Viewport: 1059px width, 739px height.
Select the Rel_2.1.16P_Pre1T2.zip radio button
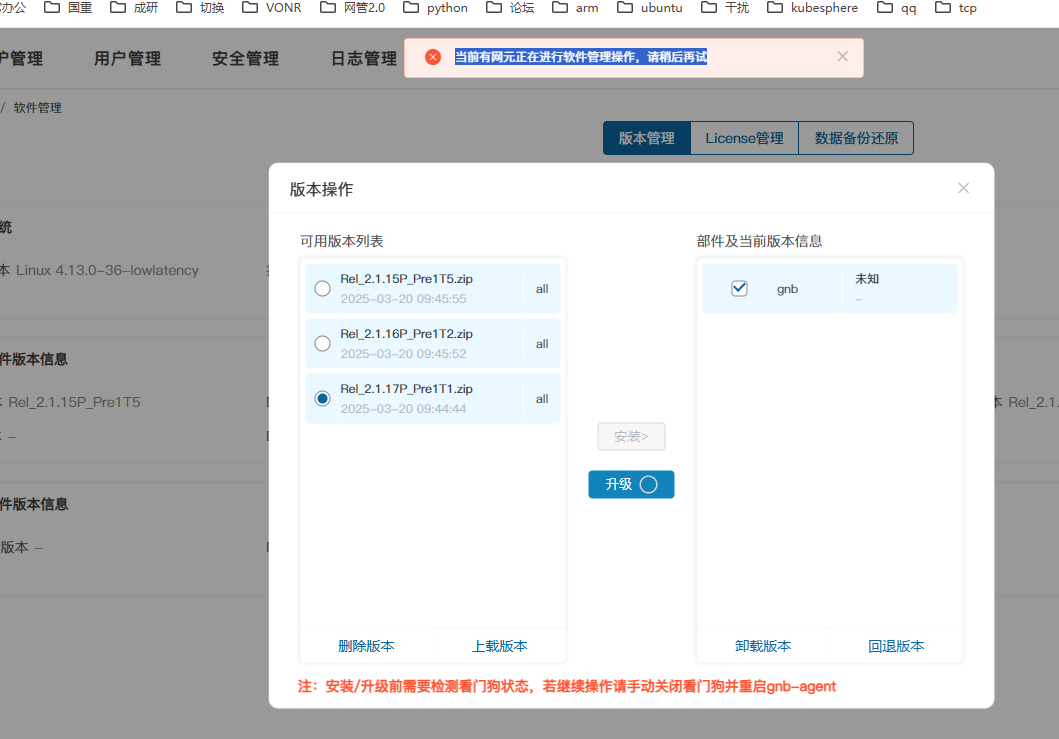322,344
